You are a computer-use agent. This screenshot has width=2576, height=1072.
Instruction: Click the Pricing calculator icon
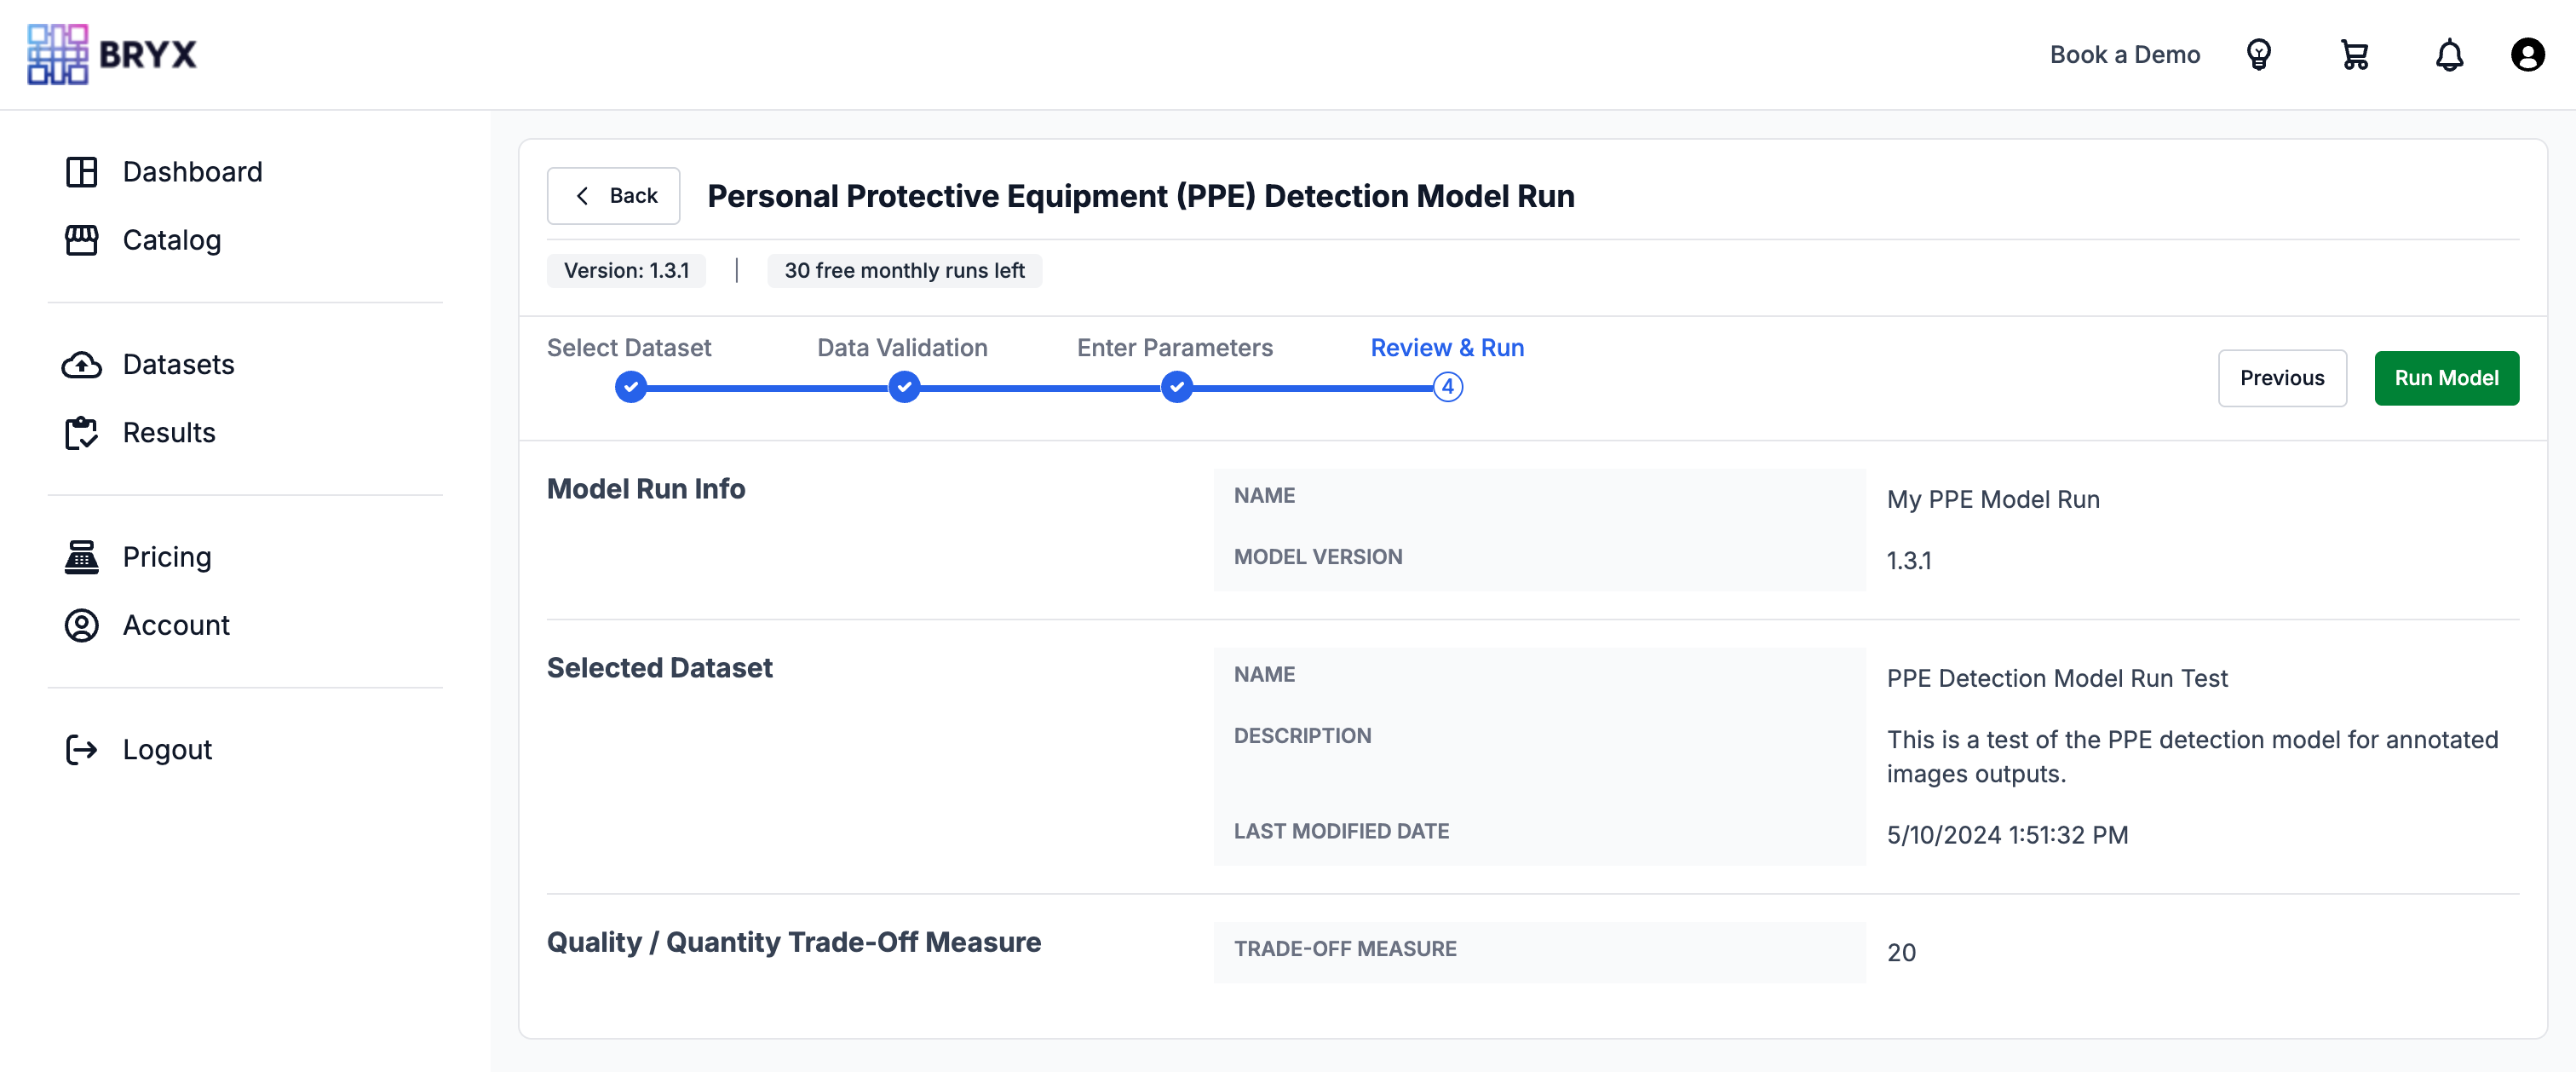pyautogui.click(x=82, y=556)
